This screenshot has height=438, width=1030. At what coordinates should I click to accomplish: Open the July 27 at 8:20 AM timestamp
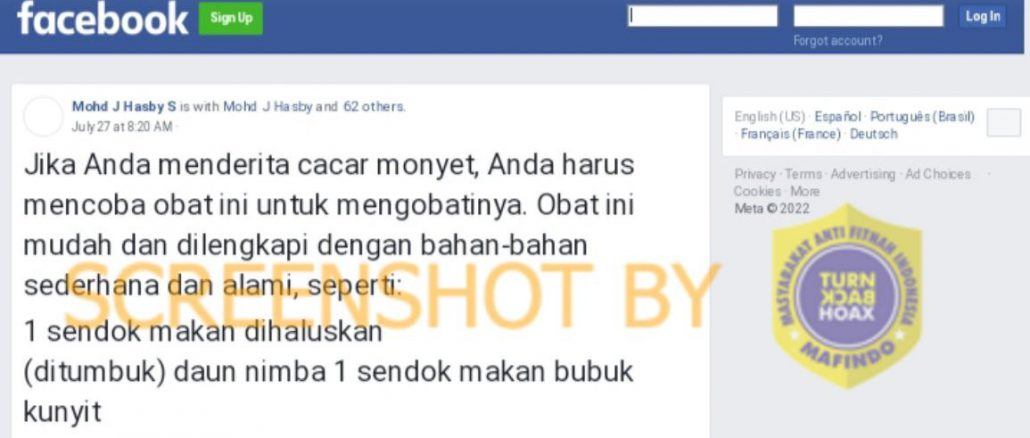tap(122, 126)
